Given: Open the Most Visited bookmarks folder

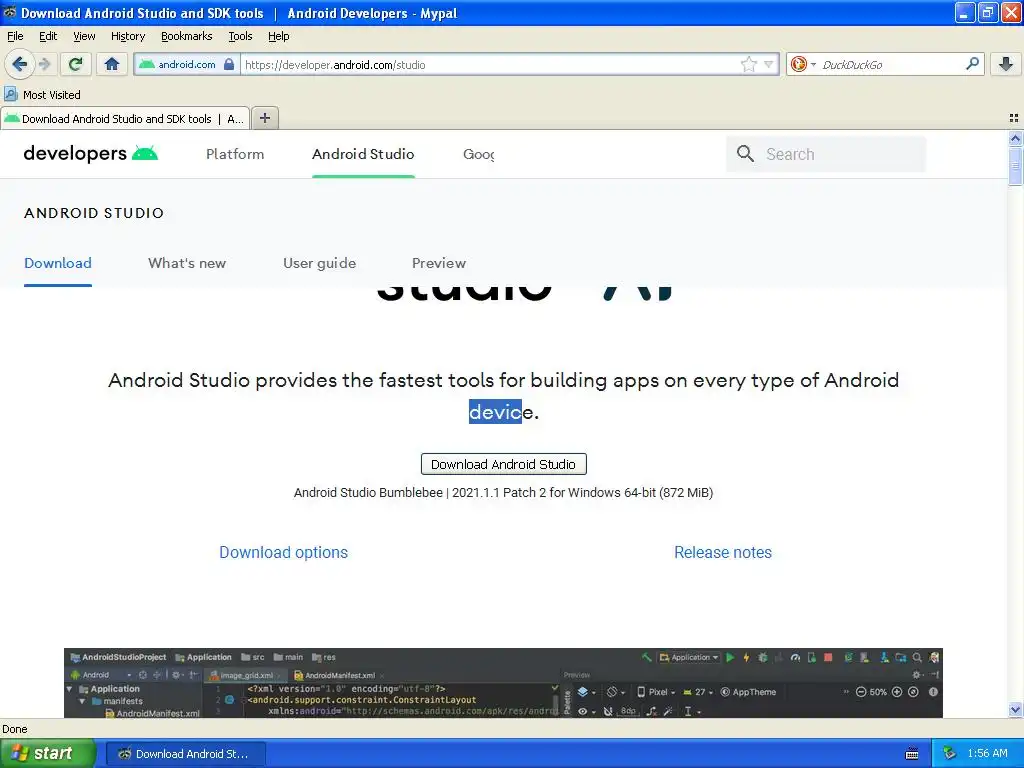Looking at the screenshot, I should pyautogui.click(x=42, y=95).
